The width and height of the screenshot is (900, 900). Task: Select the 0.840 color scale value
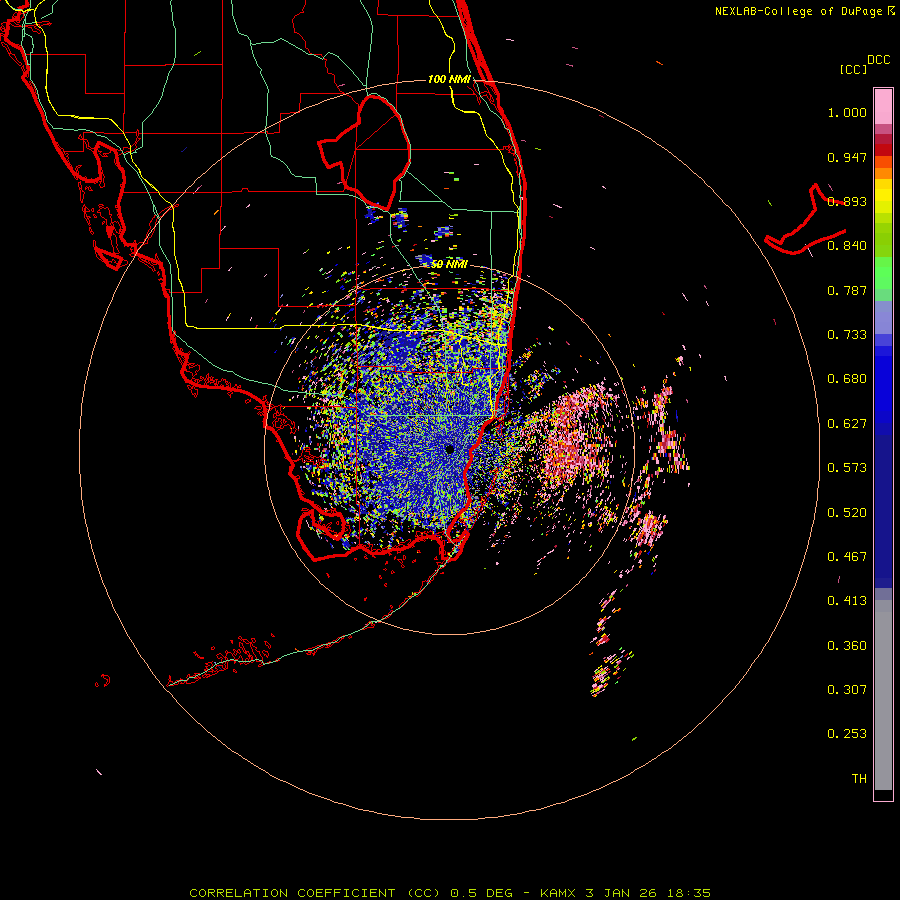[847, 246]
